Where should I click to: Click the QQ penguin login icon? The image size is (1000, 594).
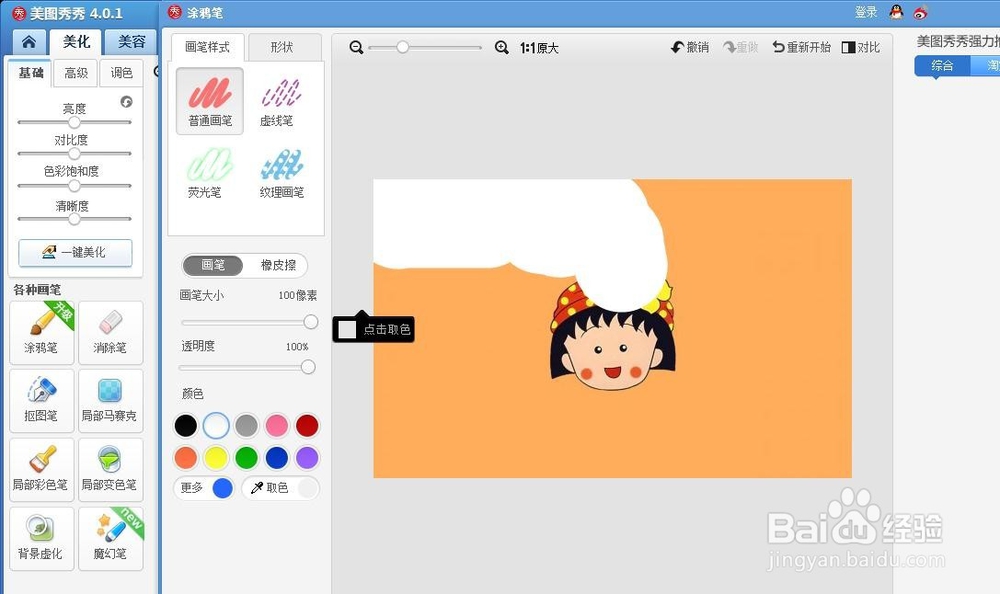tap(897, 12)
